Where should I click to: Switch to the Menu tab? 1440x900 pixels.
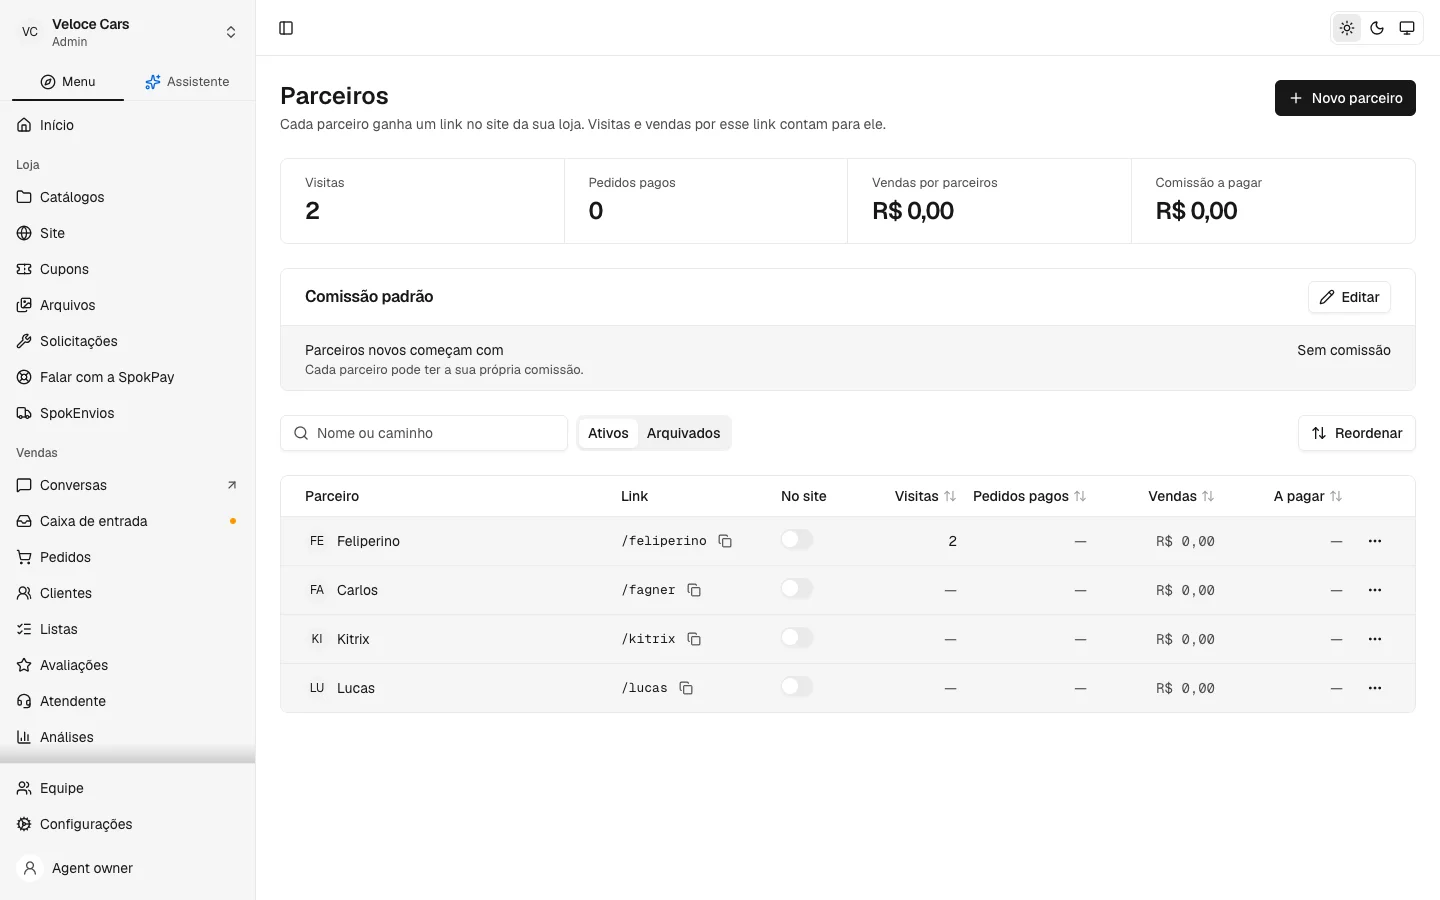[x=68, y=82]
